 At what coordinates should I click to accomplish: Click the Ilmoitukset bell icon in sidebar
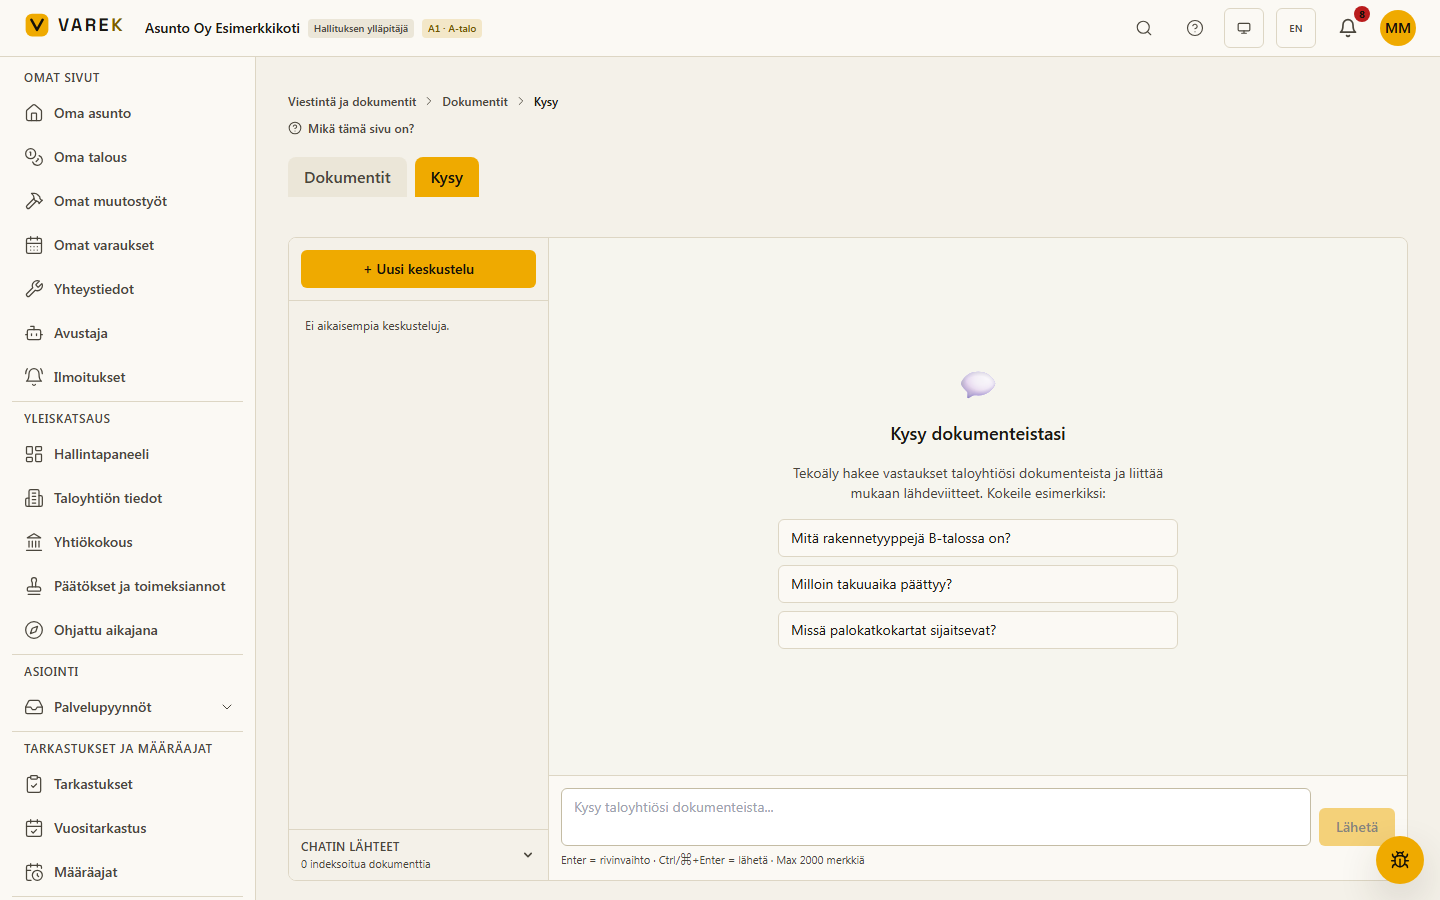click(34, 377)
